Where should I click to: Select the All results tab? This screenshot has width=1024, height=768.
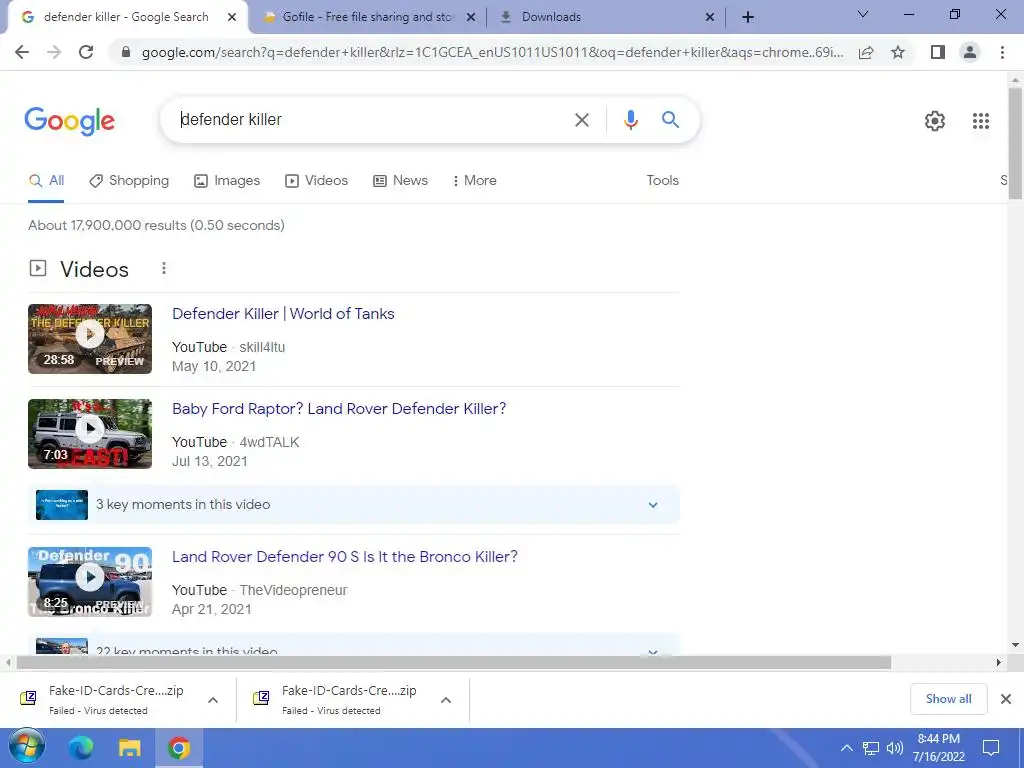[x=46, y=181]
